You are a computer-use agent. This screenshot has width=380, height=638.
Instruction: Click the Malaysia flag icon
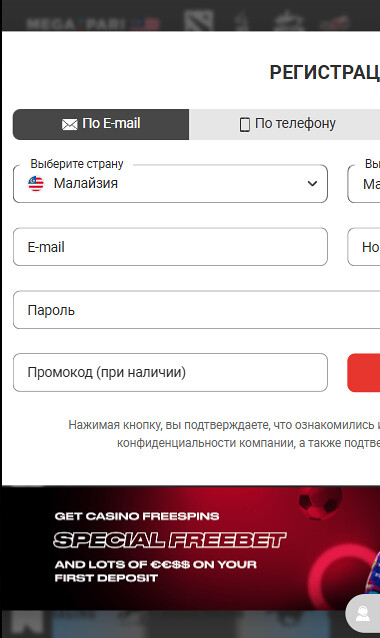coord(36,184)
